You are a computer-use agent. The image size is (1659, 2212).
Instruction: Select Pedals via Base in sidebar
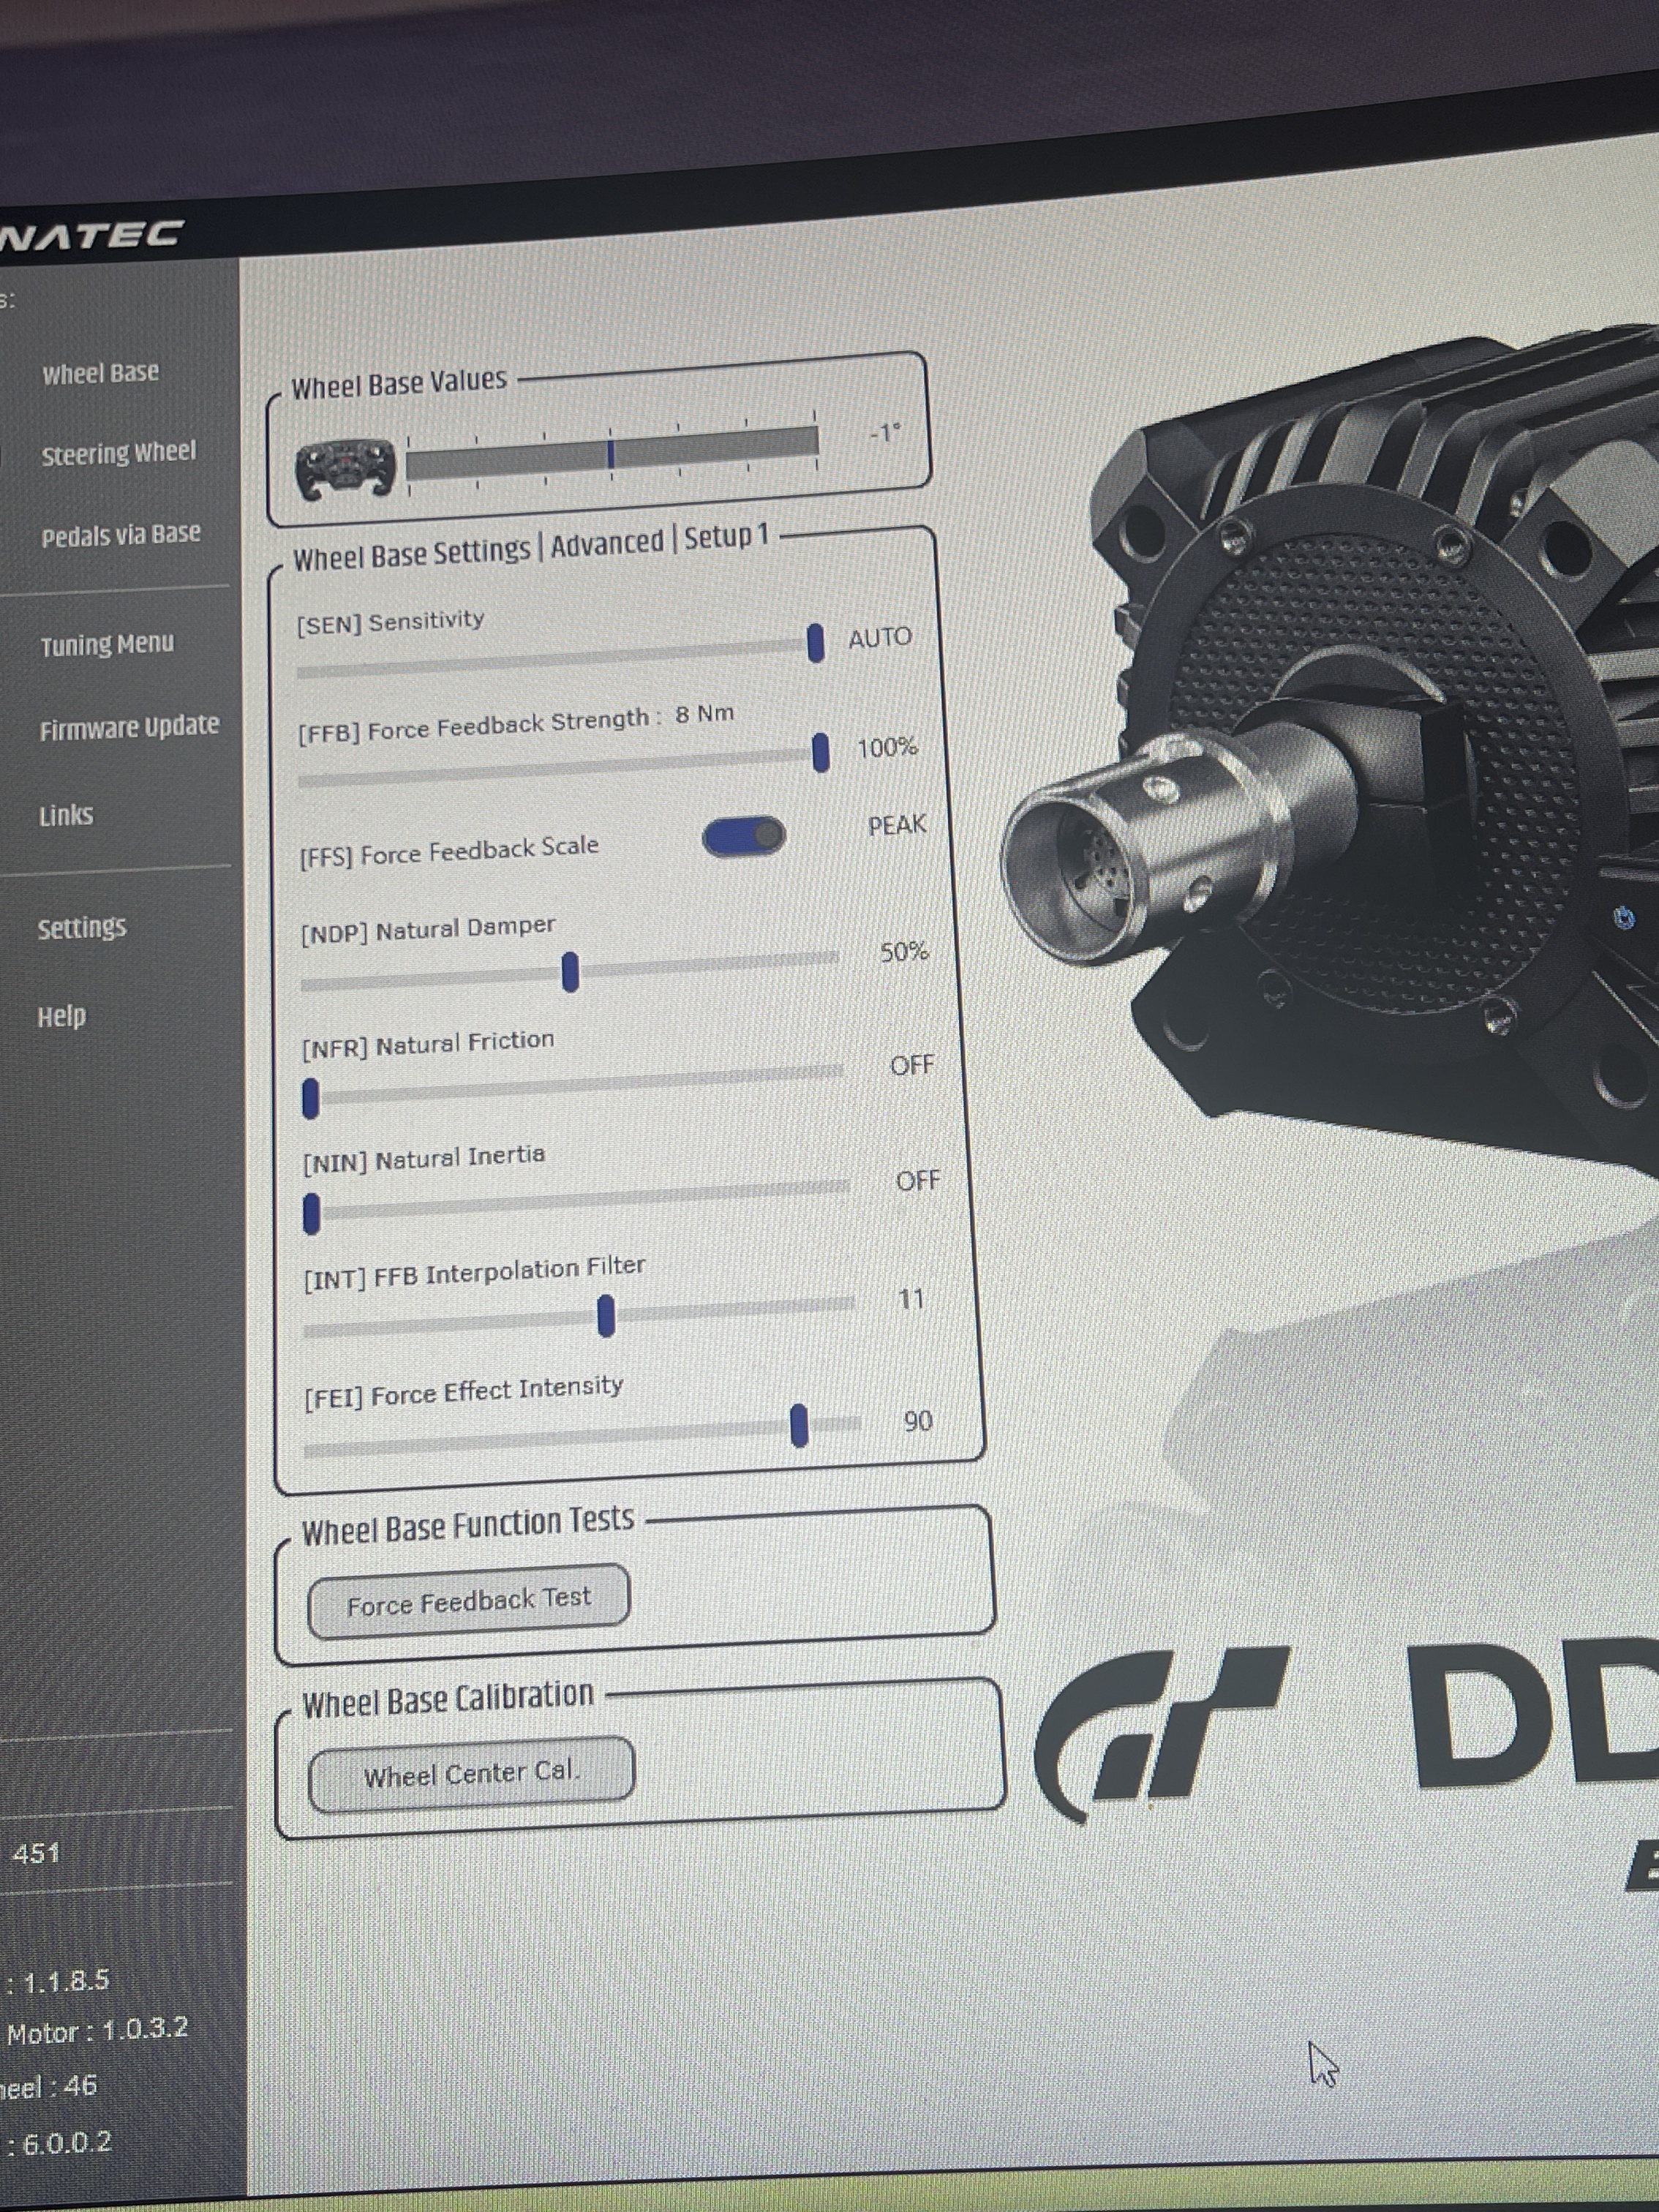point(121,535)
